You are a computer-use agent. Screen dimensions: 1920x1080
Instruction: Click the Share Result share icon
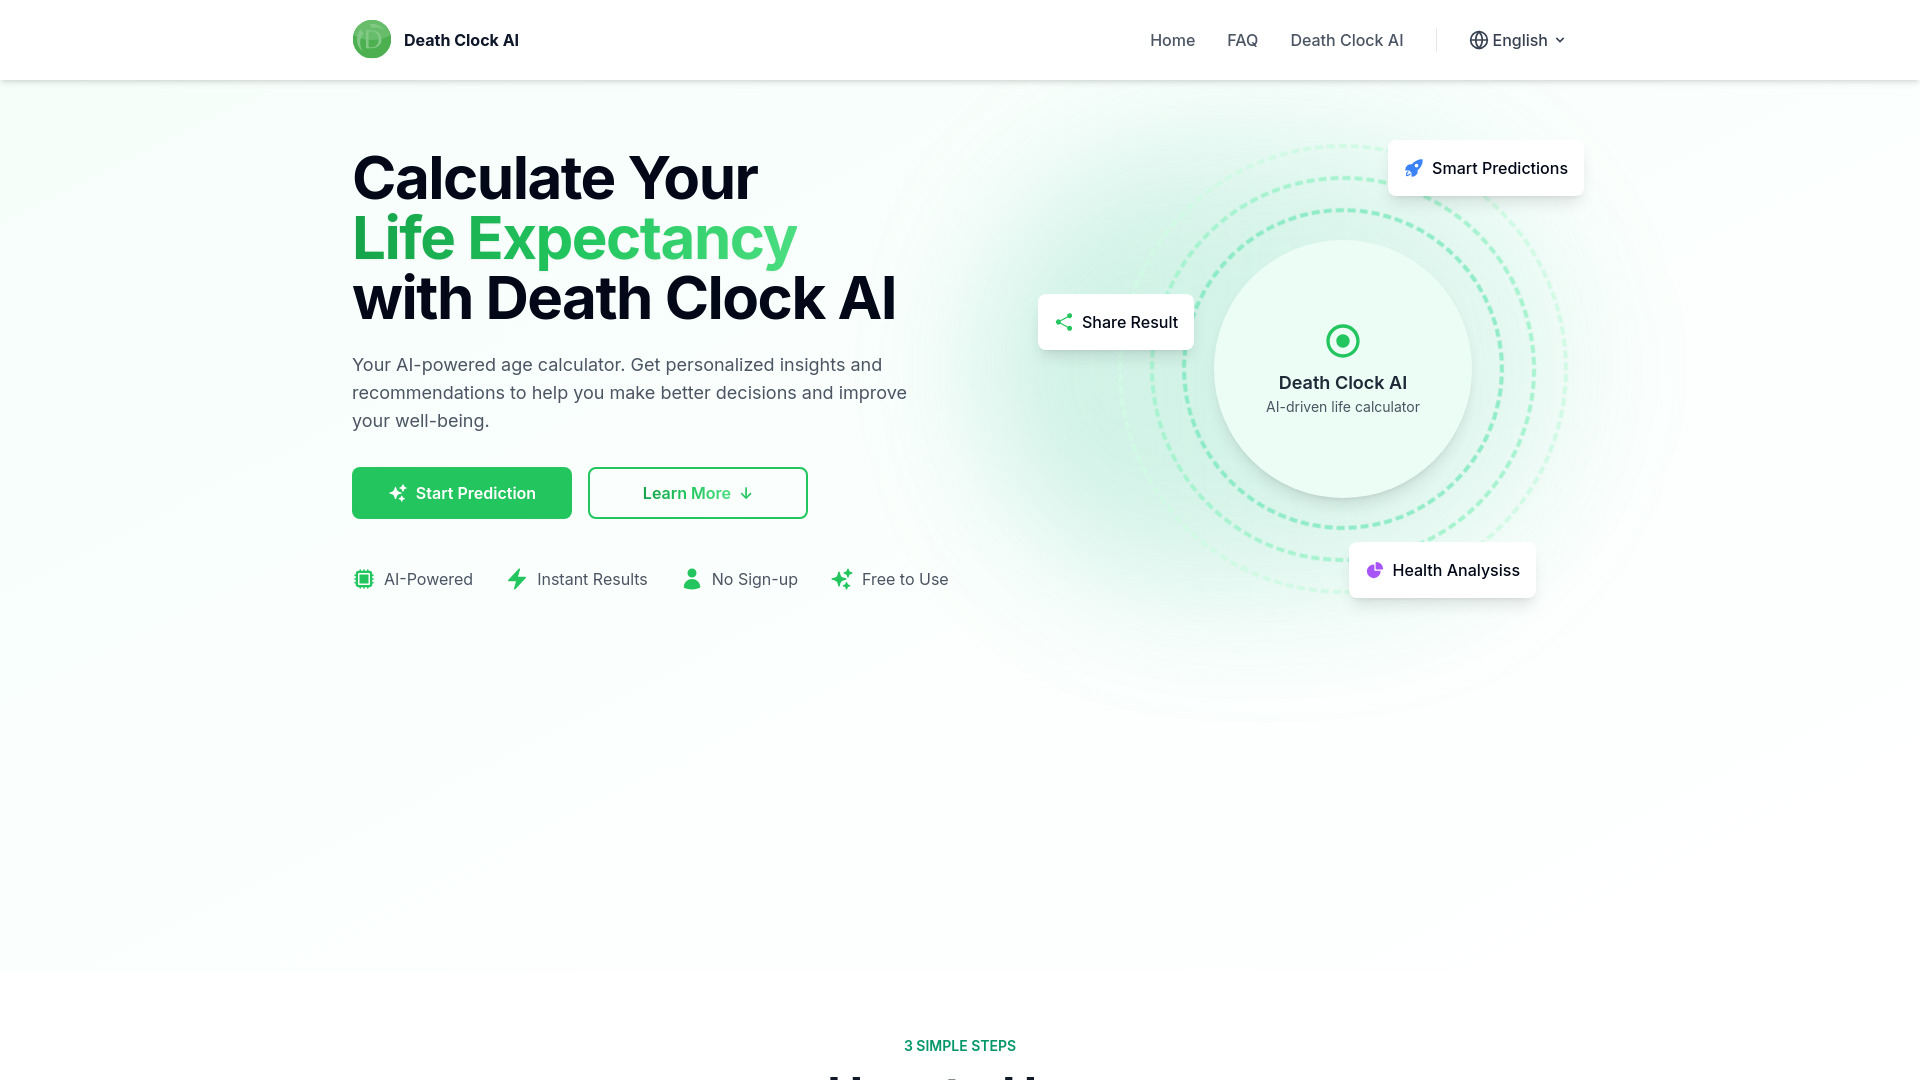(x=1064, y=322)
